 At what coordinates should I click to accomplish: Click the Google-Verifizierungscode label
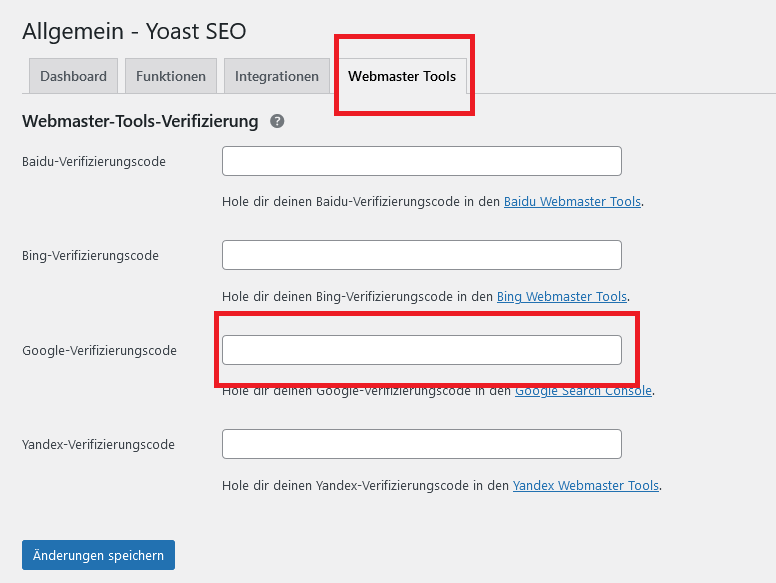pyautogui.click(x=99, y=350)
